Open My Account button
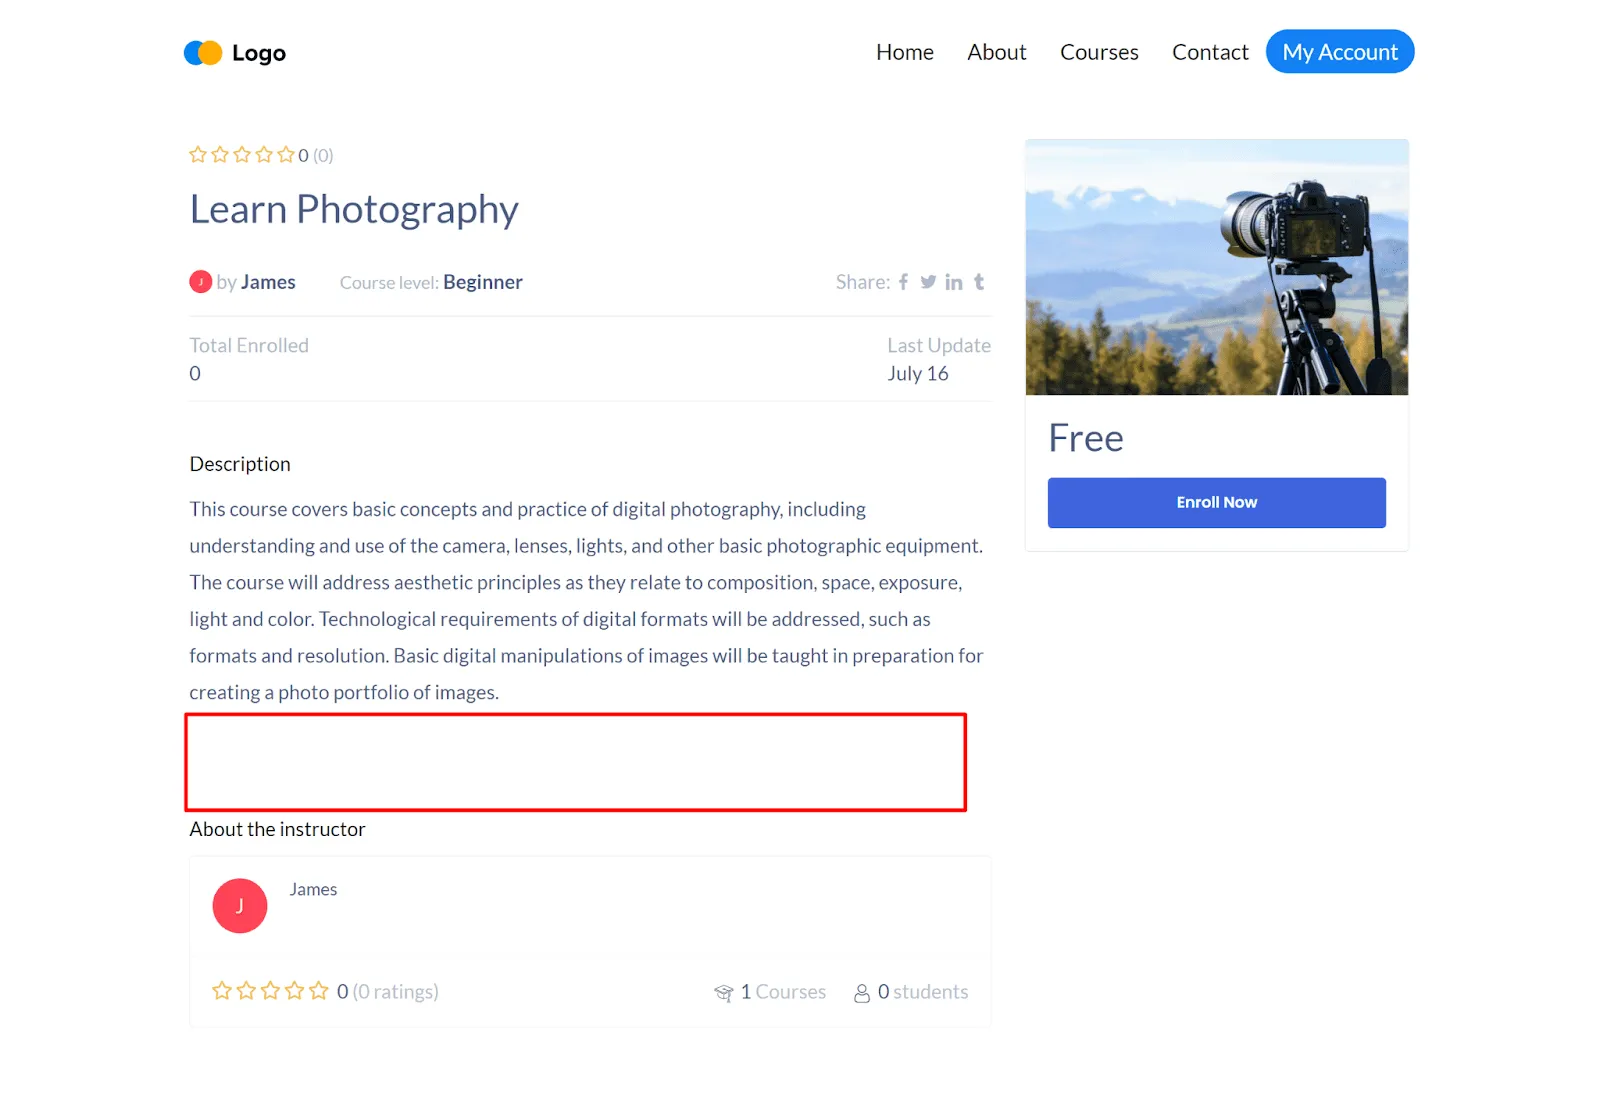The image size is (1600, 1119). (1339, 52)
